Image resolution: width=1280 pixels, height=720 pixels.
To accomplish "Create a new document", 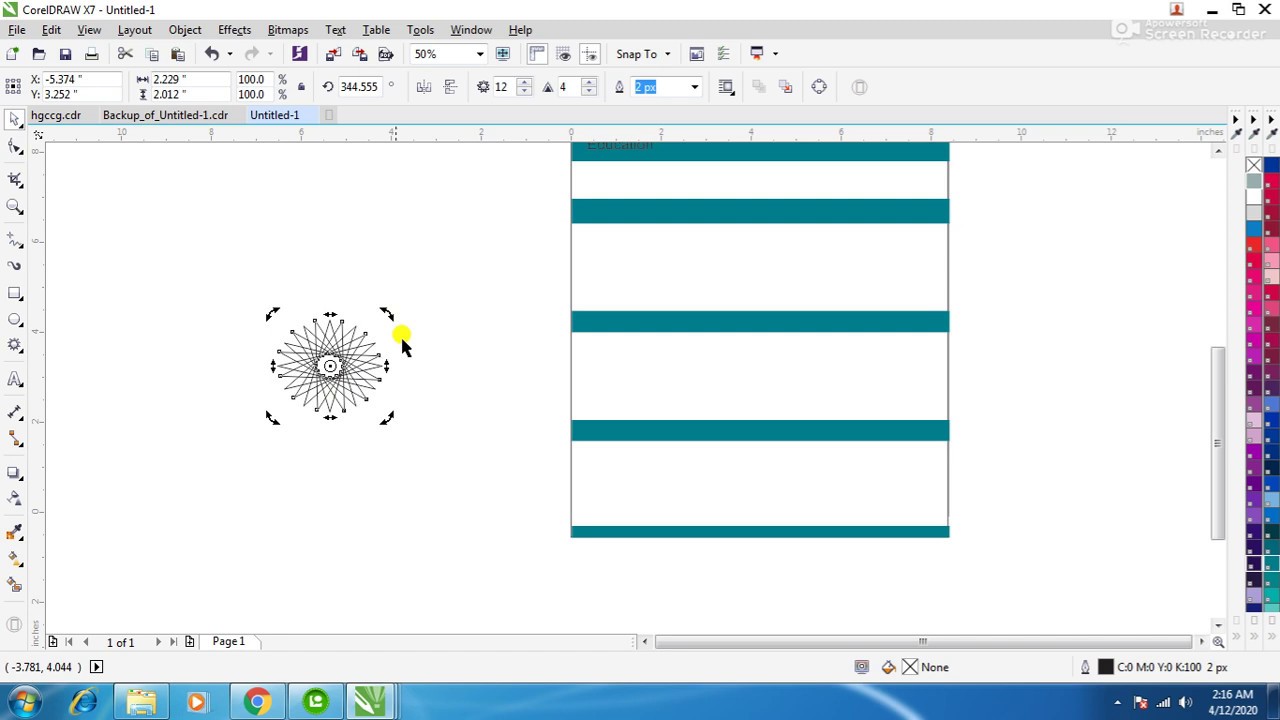I will [12, 54].
